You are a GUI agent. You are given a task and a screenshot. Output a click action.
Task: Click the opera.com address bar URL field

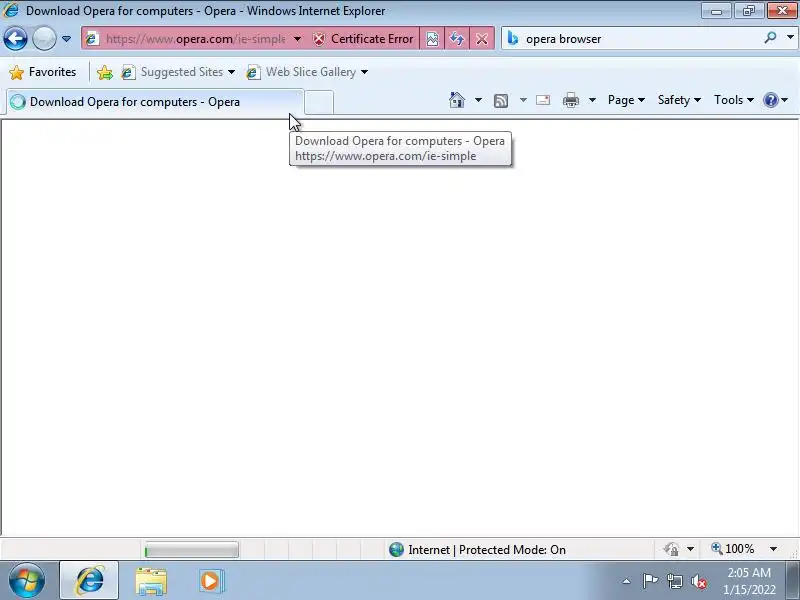tap(195, 39)
